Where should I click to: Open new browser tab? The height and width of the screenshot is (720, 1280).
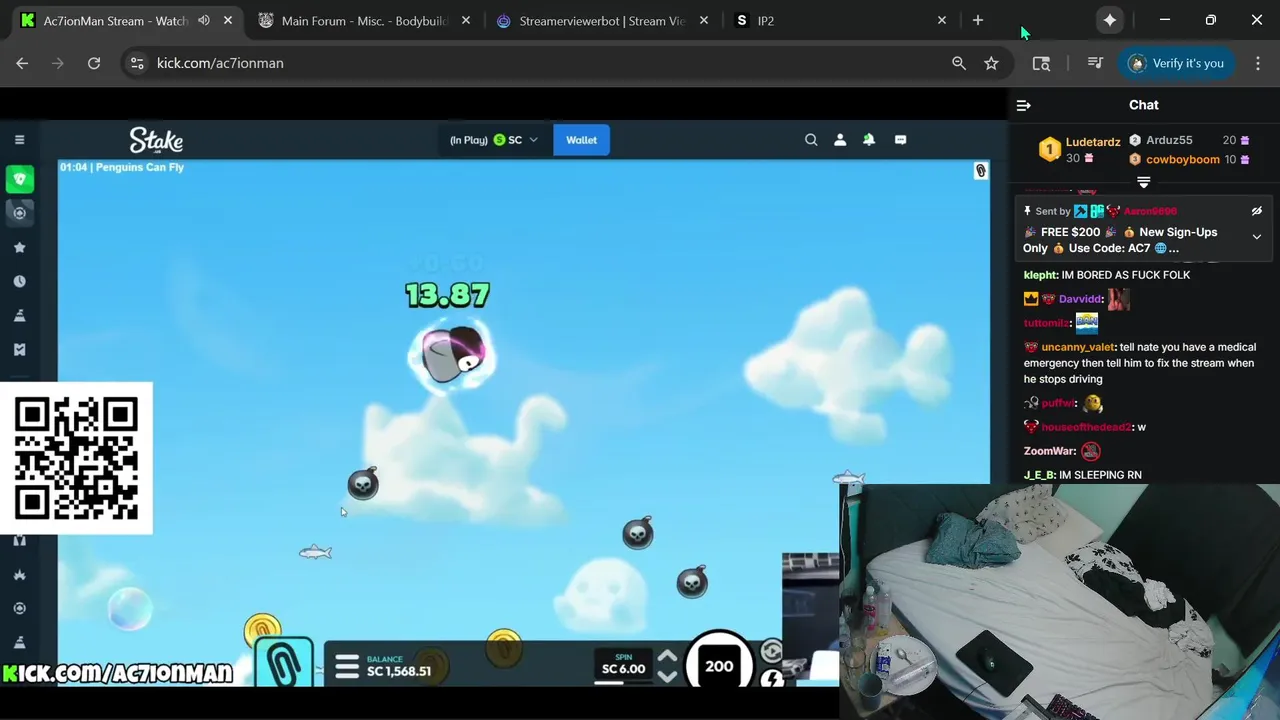click(x=978, y=20)
